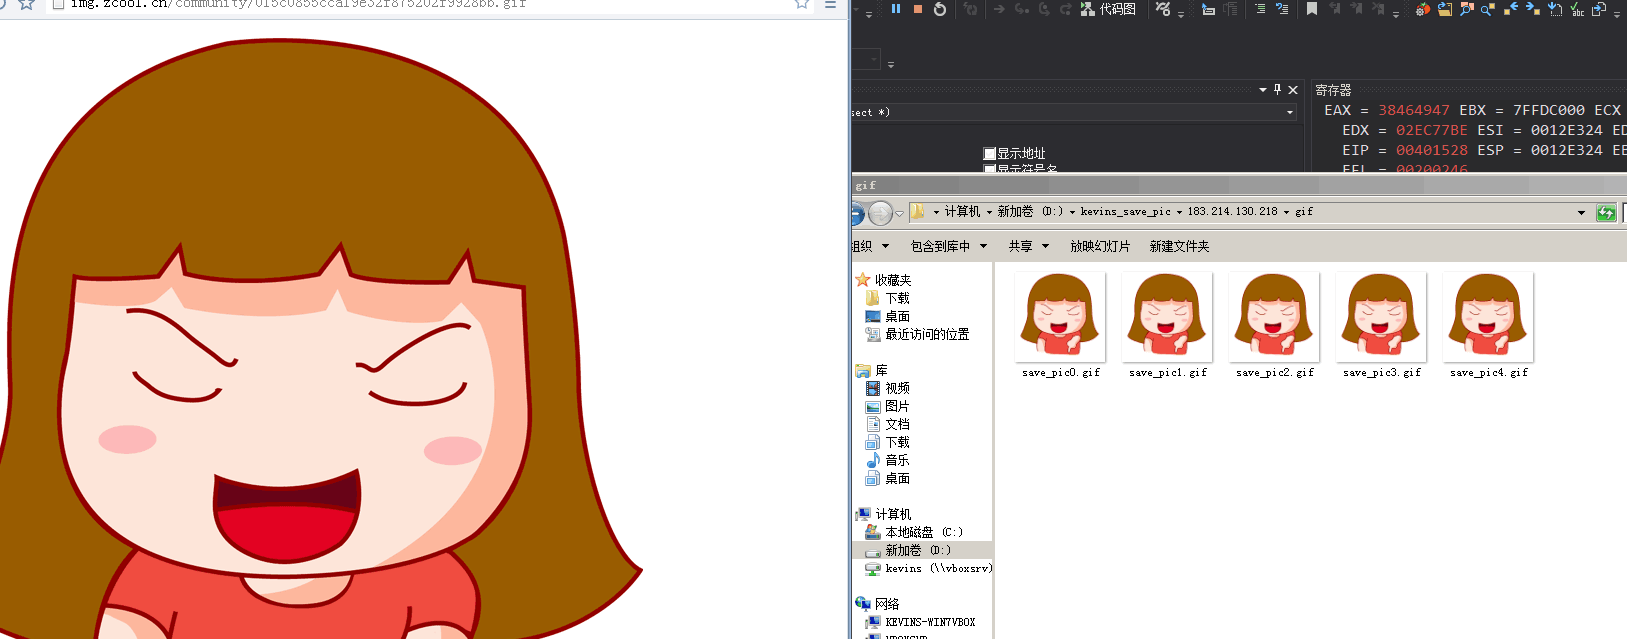Open toolbar overflow arrow after the bookmark icons
Viewport: 1627px width, 639px height.
[1396, 14]
